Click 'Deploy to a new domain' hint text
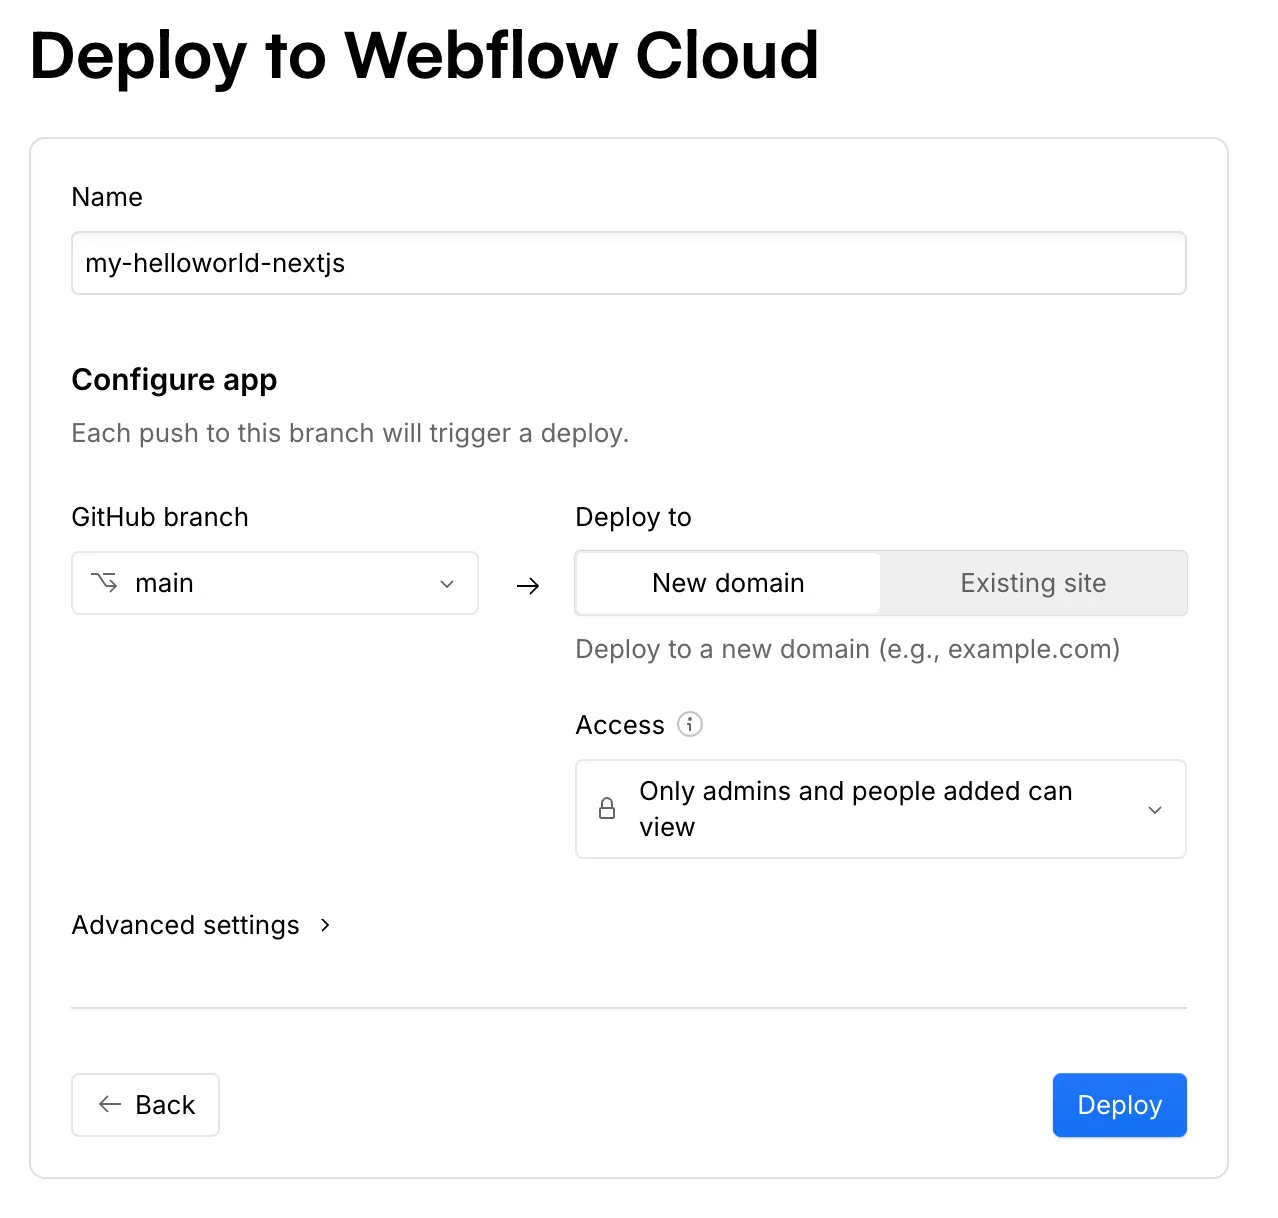Screen dimensions: 1278x1218 [x=848, y=649]
